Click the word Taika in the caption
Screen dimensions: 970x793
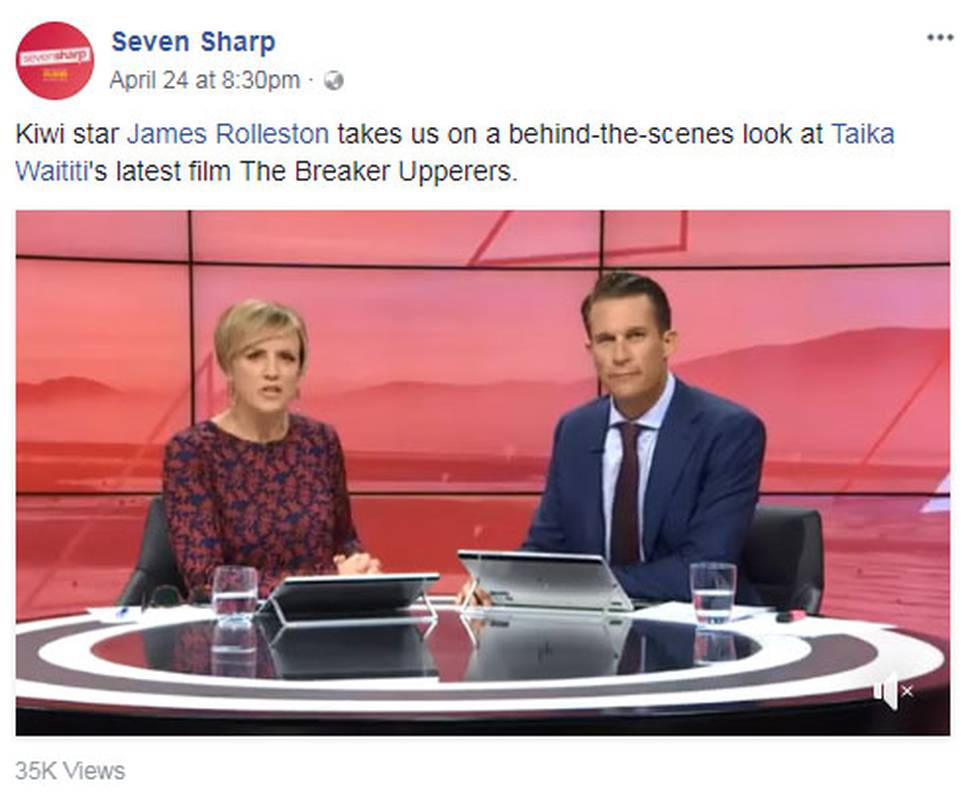click(x=862, y=134)
